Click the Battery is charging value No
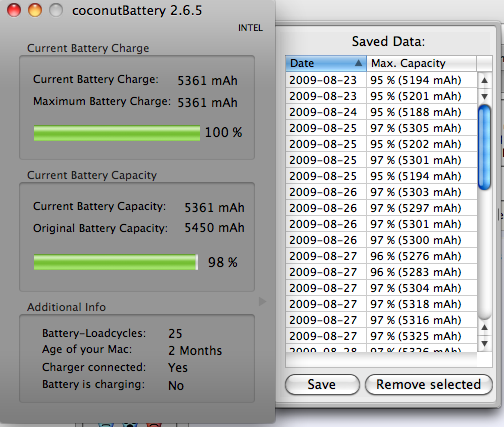The height and width of the screenshot is (427, 504). [176, 386]
